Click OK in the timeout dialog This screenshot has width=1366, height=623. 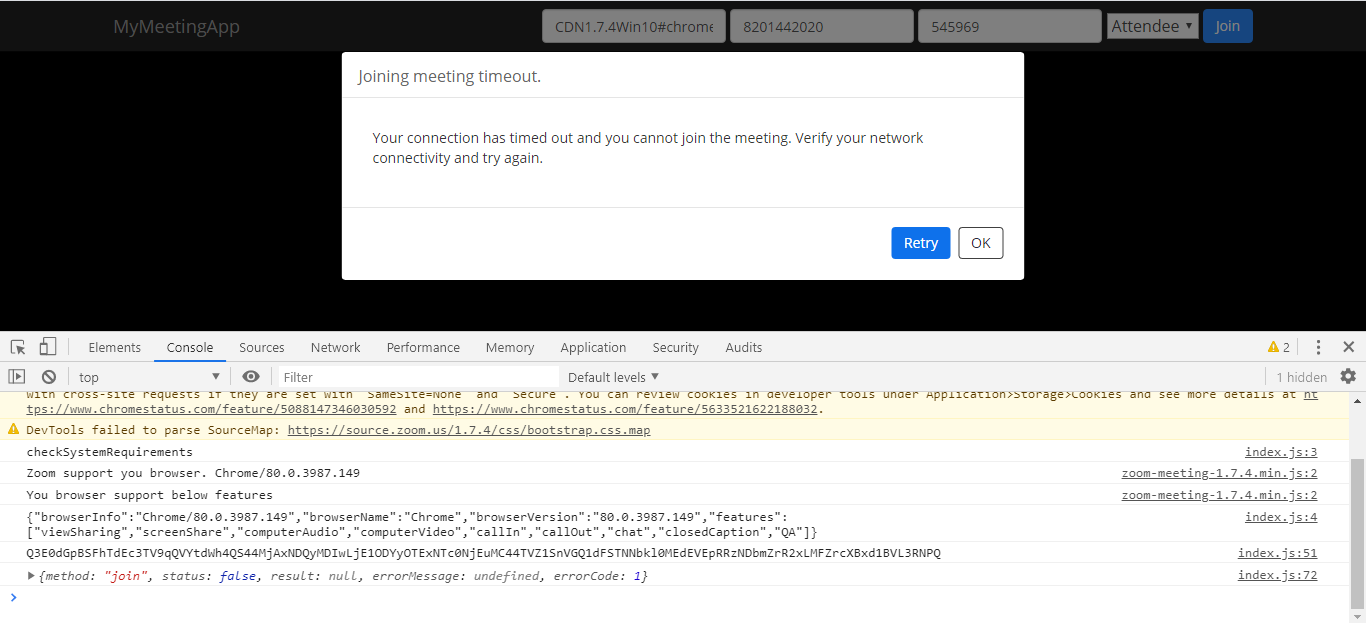pyautogui.click(x=980, y=243)
